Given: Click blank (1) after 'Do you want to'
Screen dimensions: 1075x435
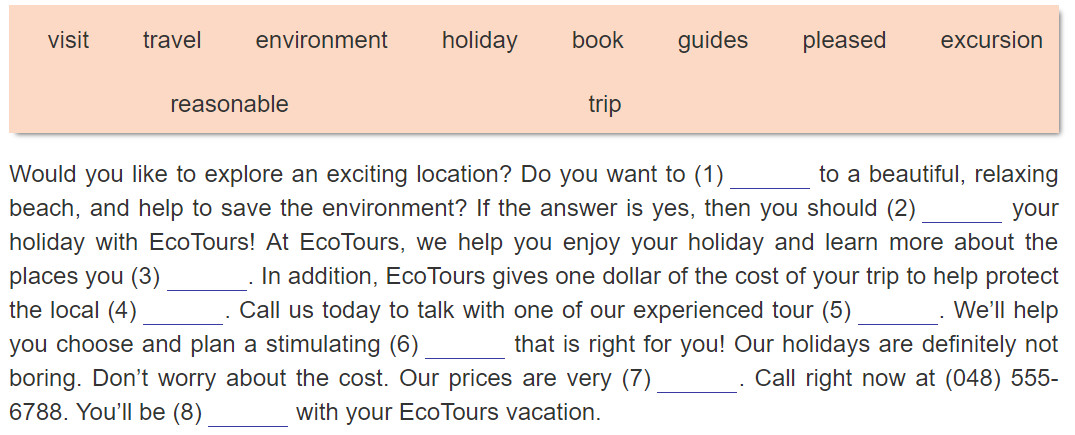Looking at the screenshot, I should 771,176.
